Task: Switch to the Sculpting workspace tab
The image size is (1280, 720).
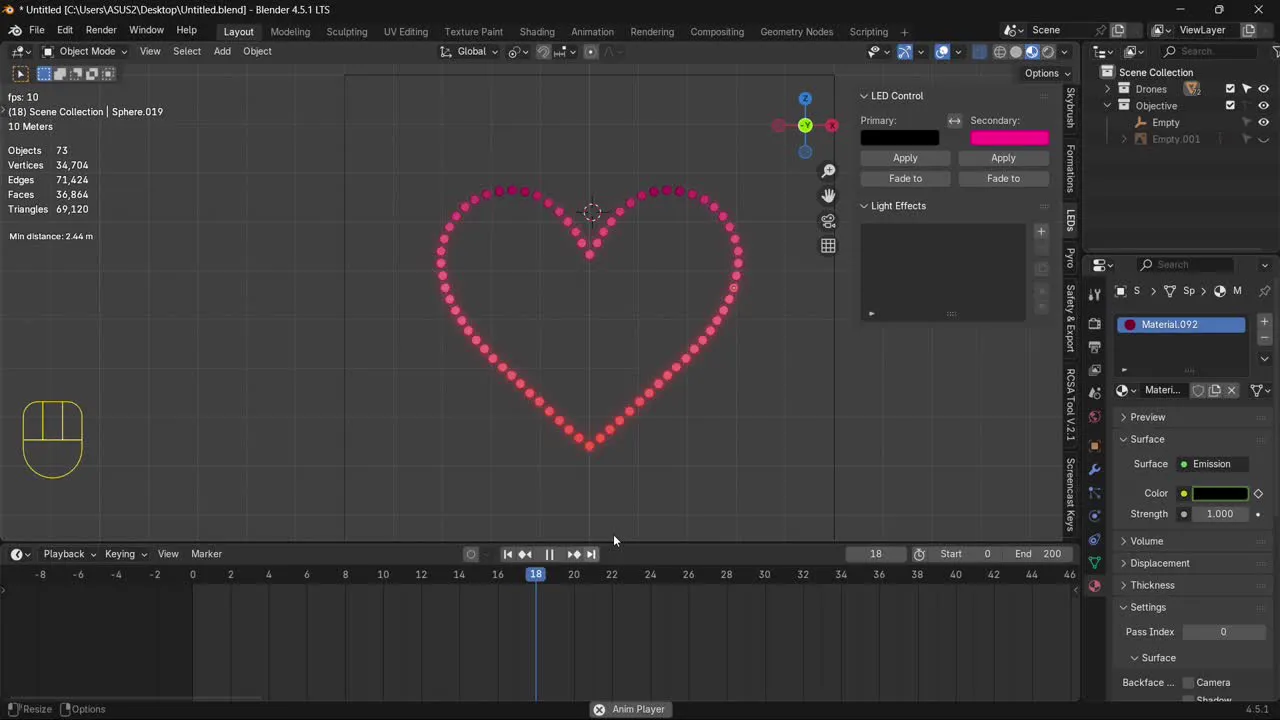Action: pos(347,32)
